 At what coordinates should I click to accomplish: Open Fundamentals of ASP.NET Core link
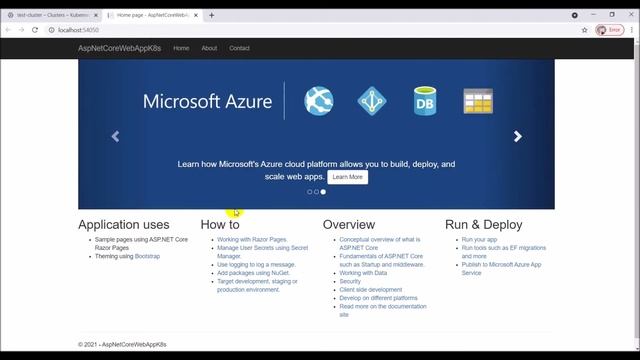[382, 260]
